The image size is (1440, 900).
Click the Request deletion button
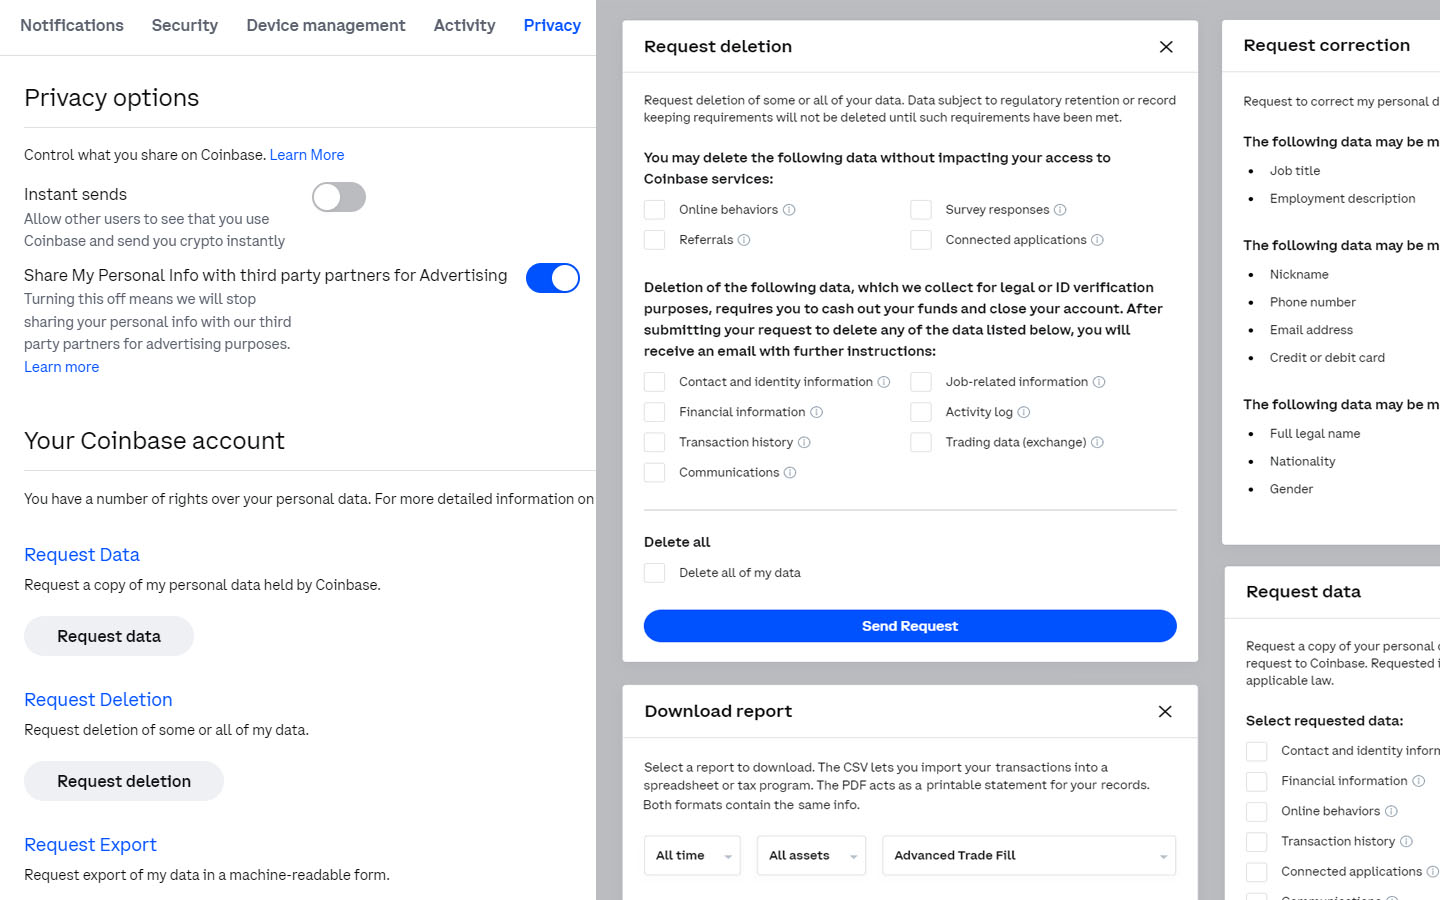coord(124,781)
